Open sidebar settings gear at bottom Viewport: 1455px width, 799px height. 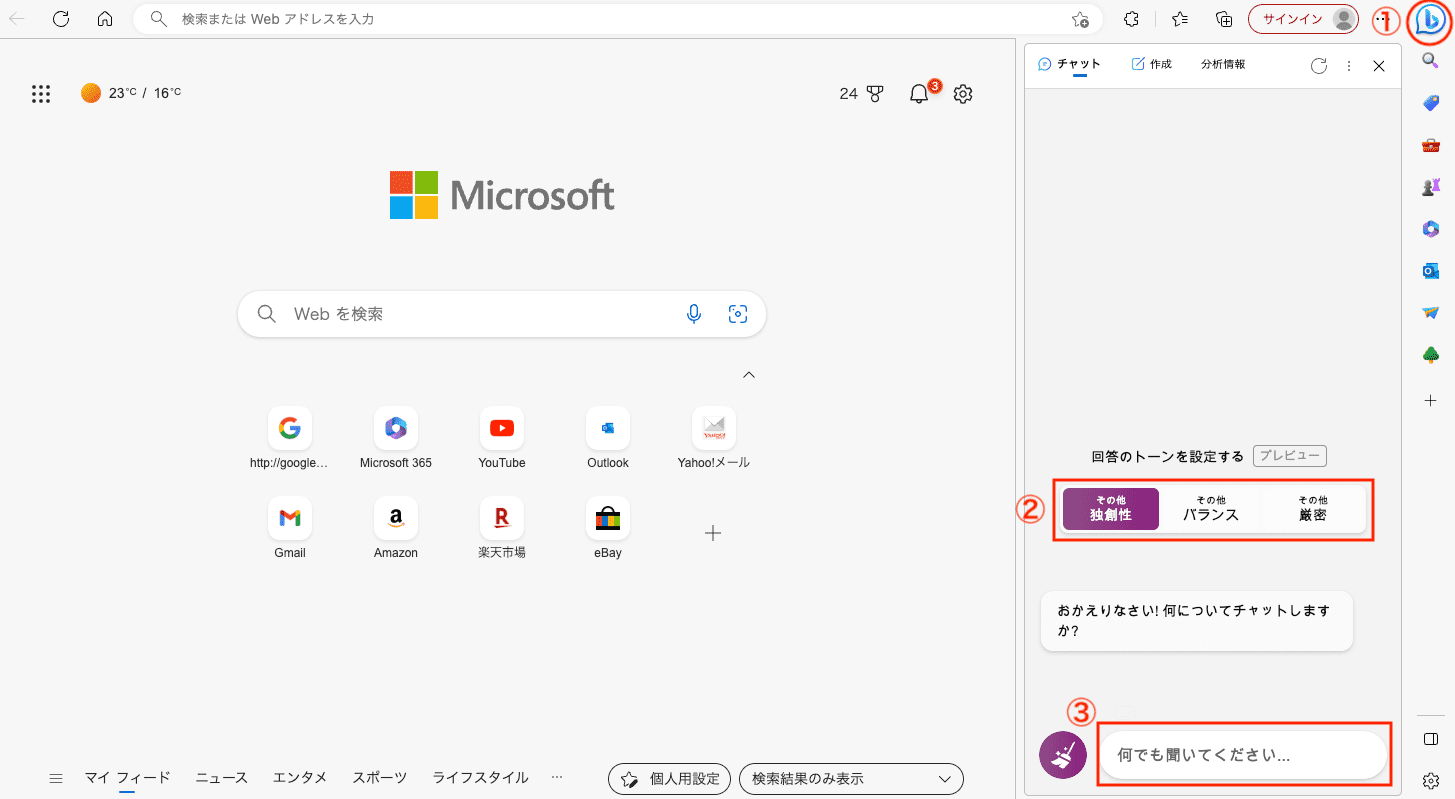[x=1431, y=780]
